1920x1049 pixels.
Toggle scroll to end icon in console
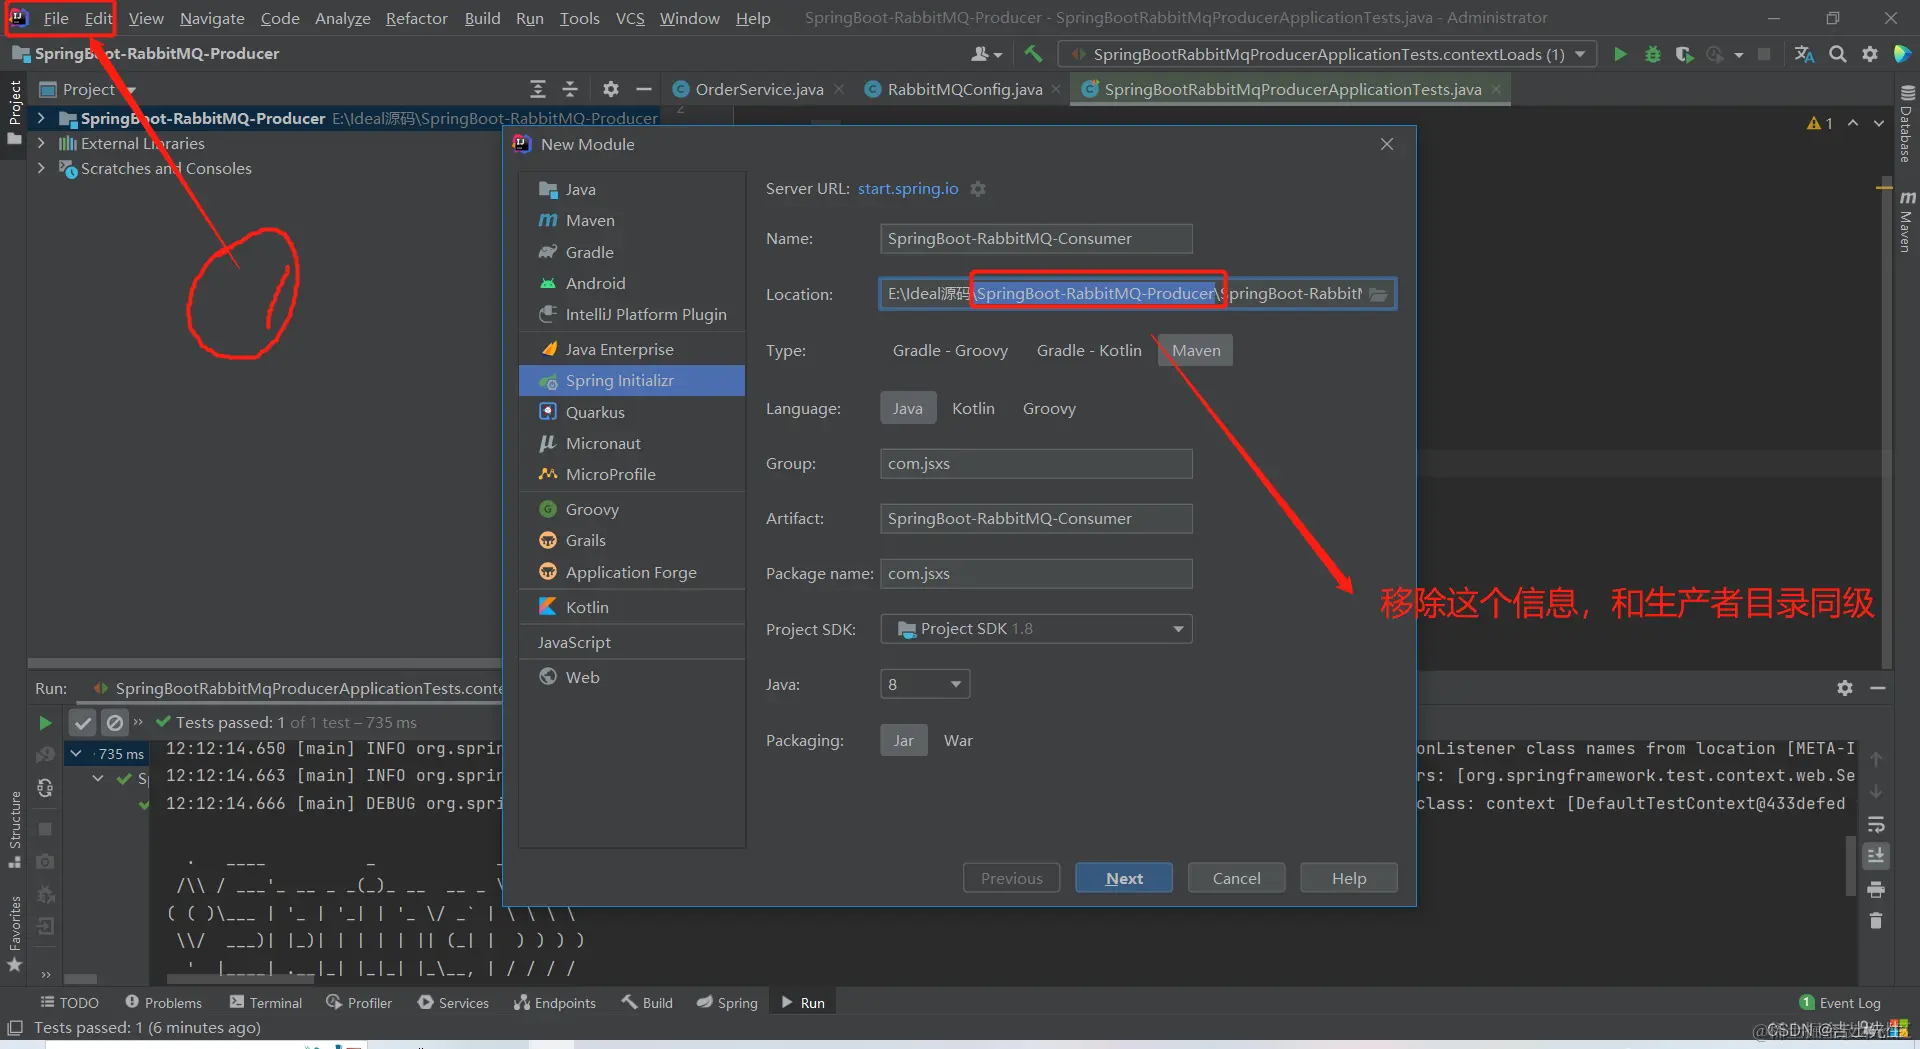click(1876, 856)
